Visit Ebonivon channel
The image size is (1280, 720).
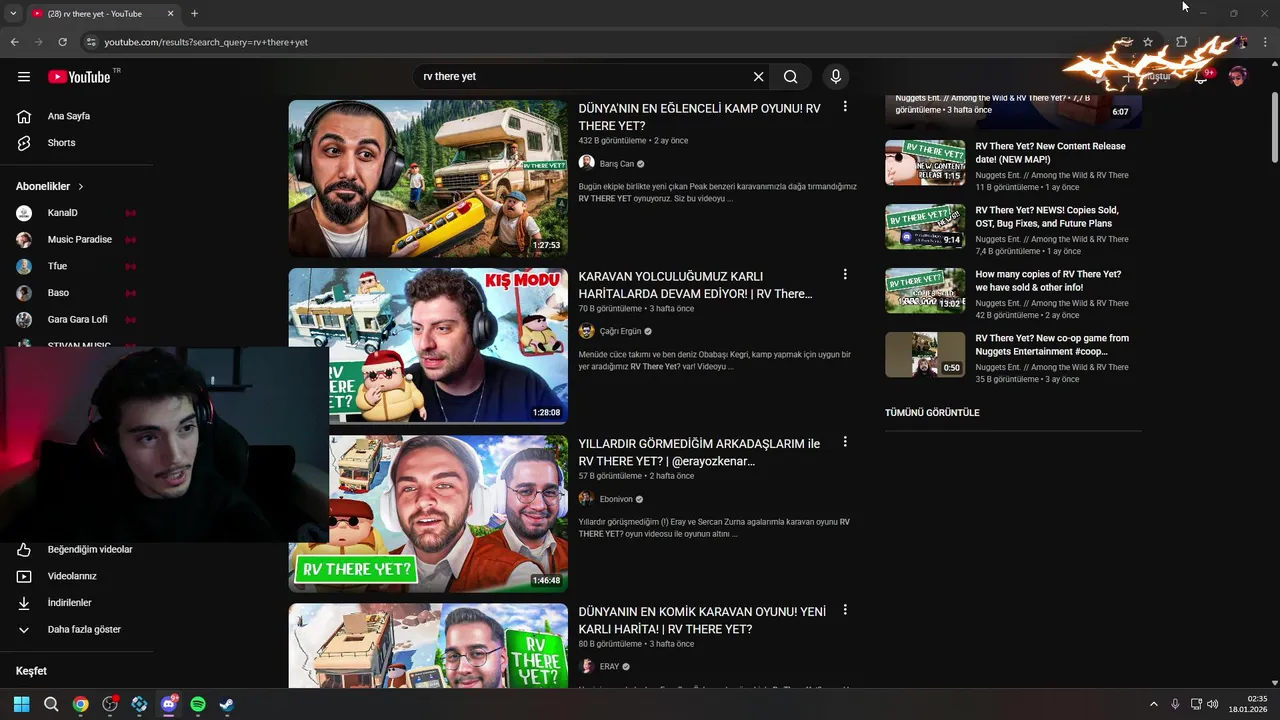coord(616,499)
